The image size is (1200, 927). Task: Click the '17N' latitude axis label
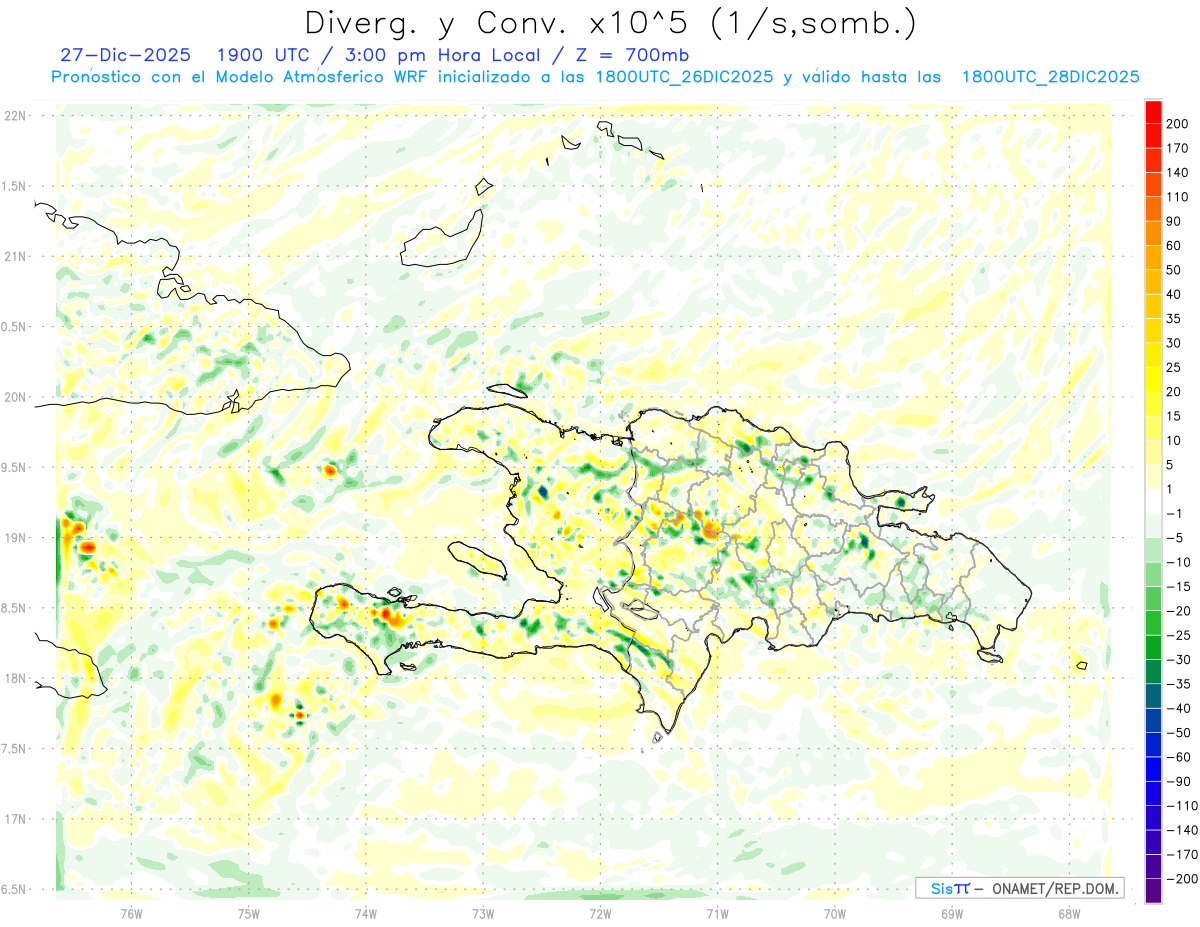click(14, 819)
